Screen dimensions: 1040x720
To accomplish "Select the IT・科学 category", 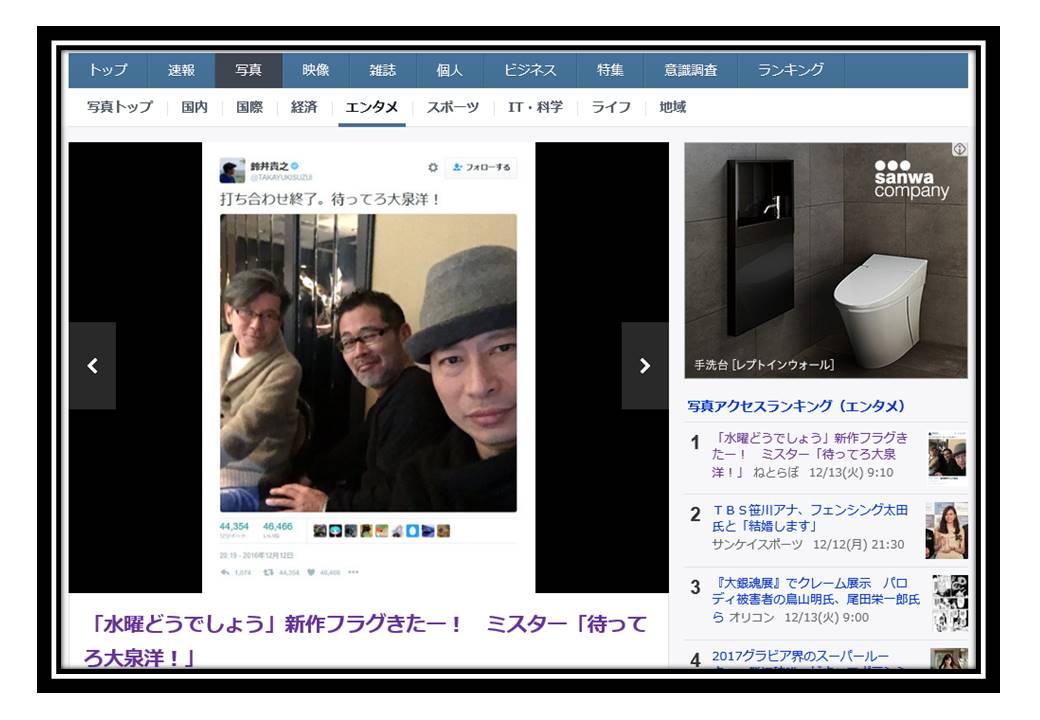I will tap(535, 108).
